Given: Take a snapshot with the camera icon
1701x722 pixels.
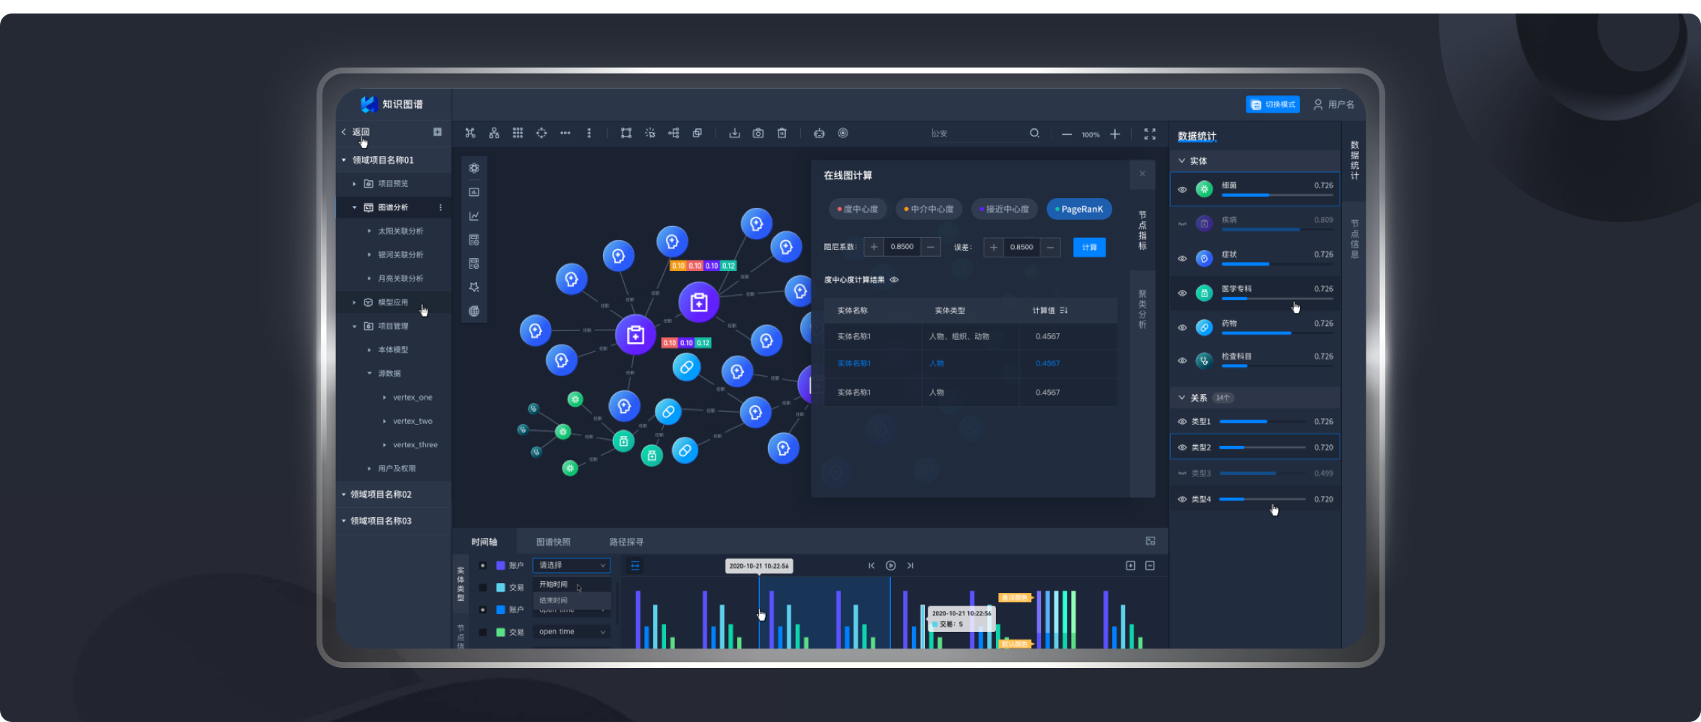Looking at the screenshot, I should pos(758,133).
